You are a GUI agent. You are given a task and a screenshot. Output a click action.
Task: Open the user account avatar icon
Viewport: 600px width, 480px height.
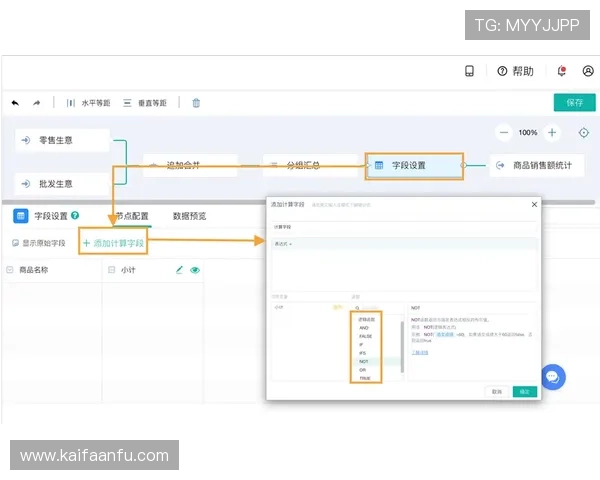tap(588, 71)
